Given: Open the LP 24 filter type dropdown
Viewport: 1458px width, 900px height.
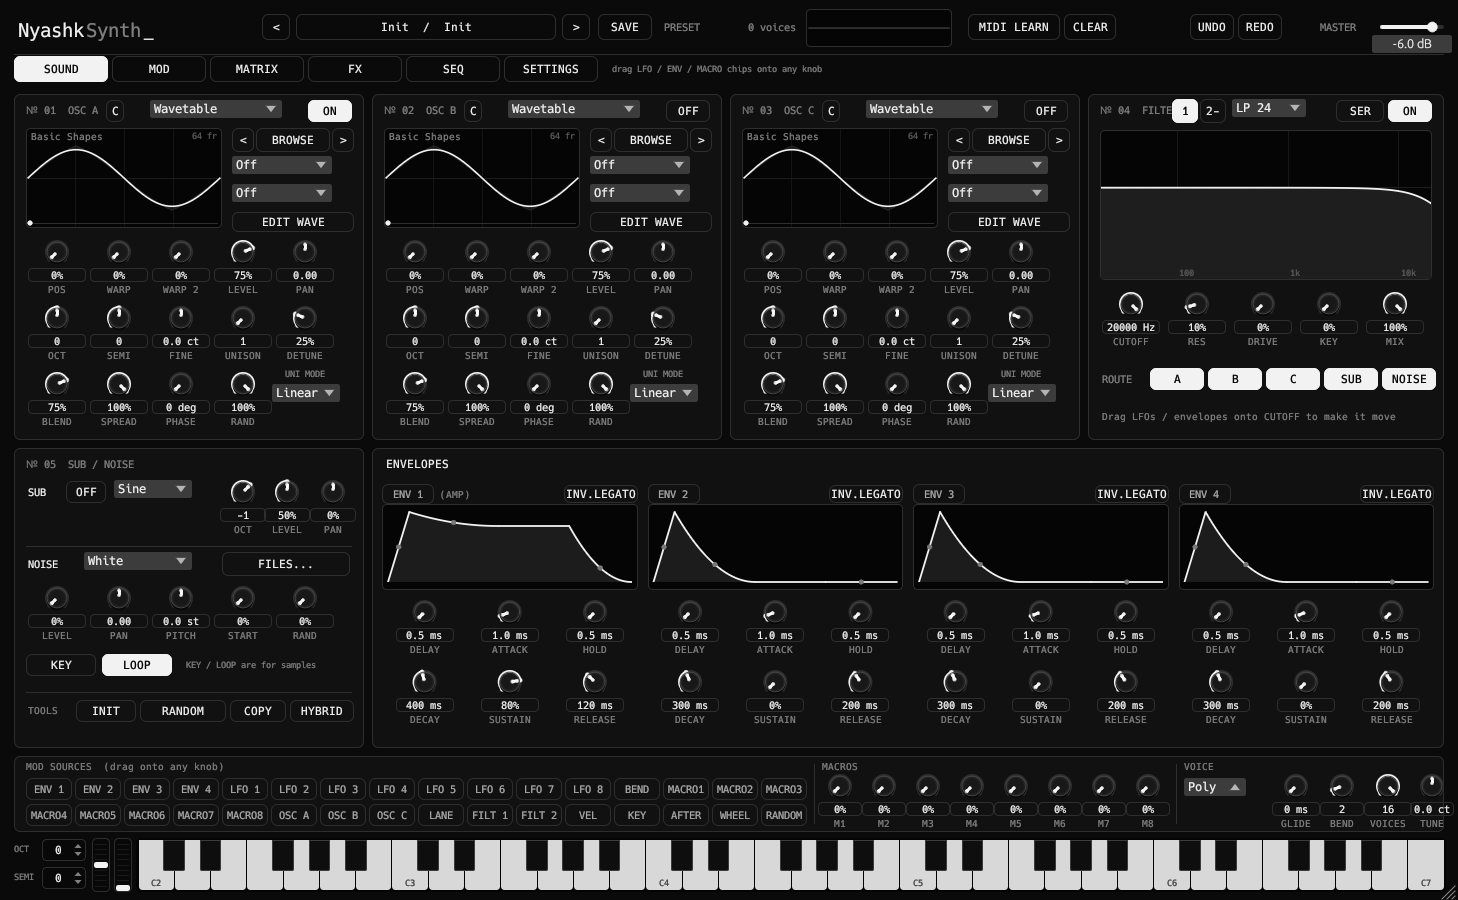Looking at the screenshot, I should (x=1269, y=108).
